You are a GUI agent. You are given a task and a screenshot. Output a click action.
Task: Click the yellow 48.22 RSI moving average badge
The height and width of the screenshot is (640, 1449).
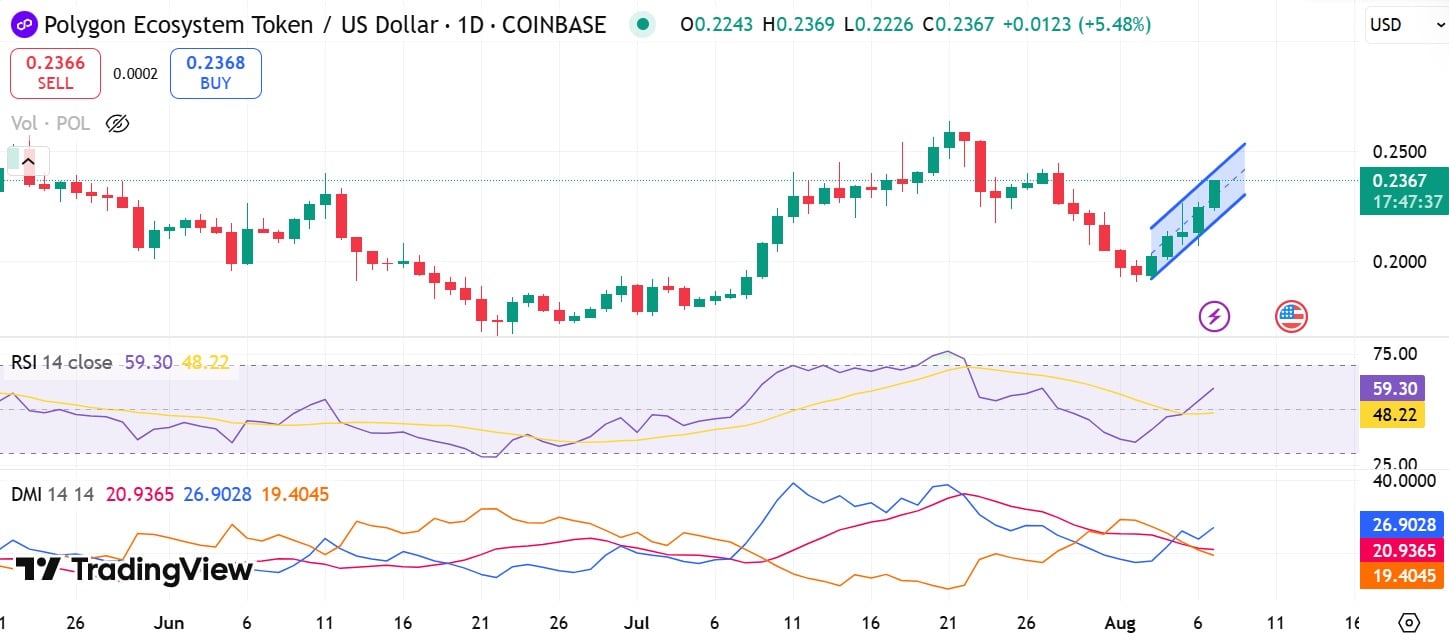[1392, 415]
